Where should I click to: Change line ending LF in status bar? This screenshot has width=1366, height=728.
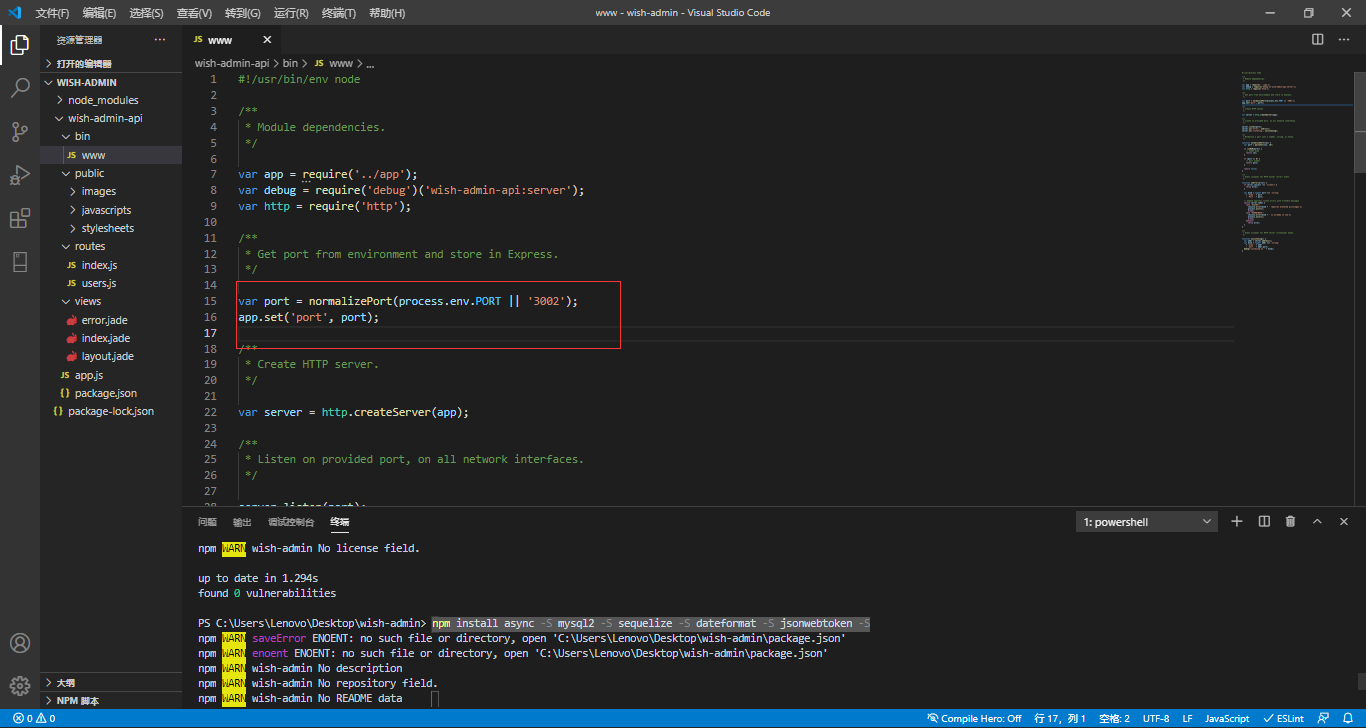tap(1187, 719)
